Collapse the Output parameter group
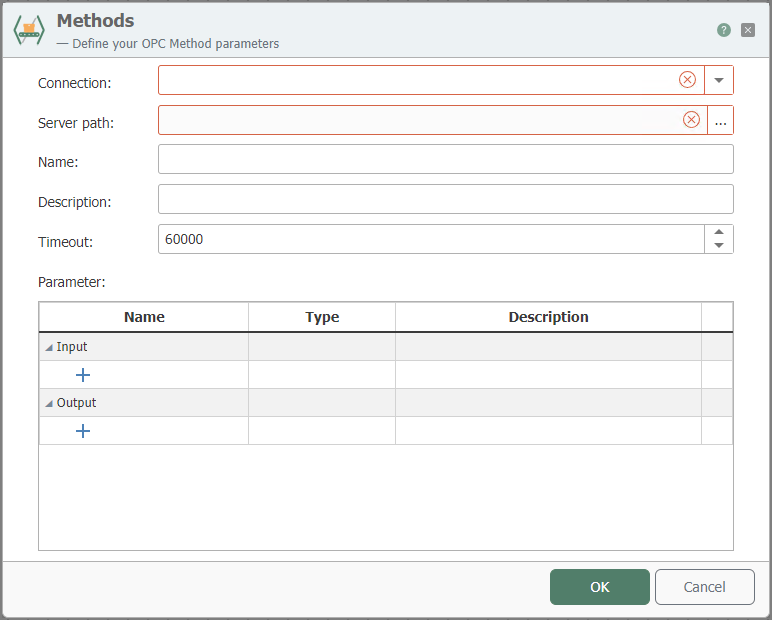The image size is (772, 620). pos(49,404)
